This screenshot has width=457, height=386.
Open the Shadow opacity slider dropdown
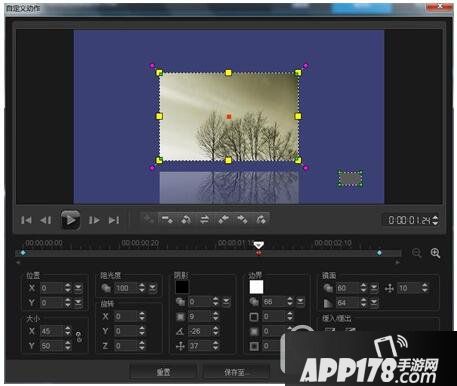coord(226,302)
